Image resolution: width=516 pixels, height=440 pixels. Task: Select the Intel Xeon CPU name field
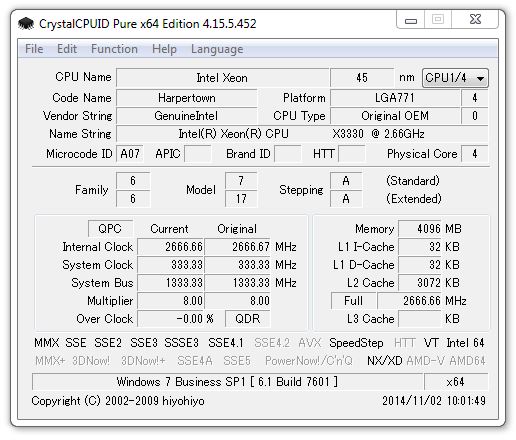pos(222,78)
